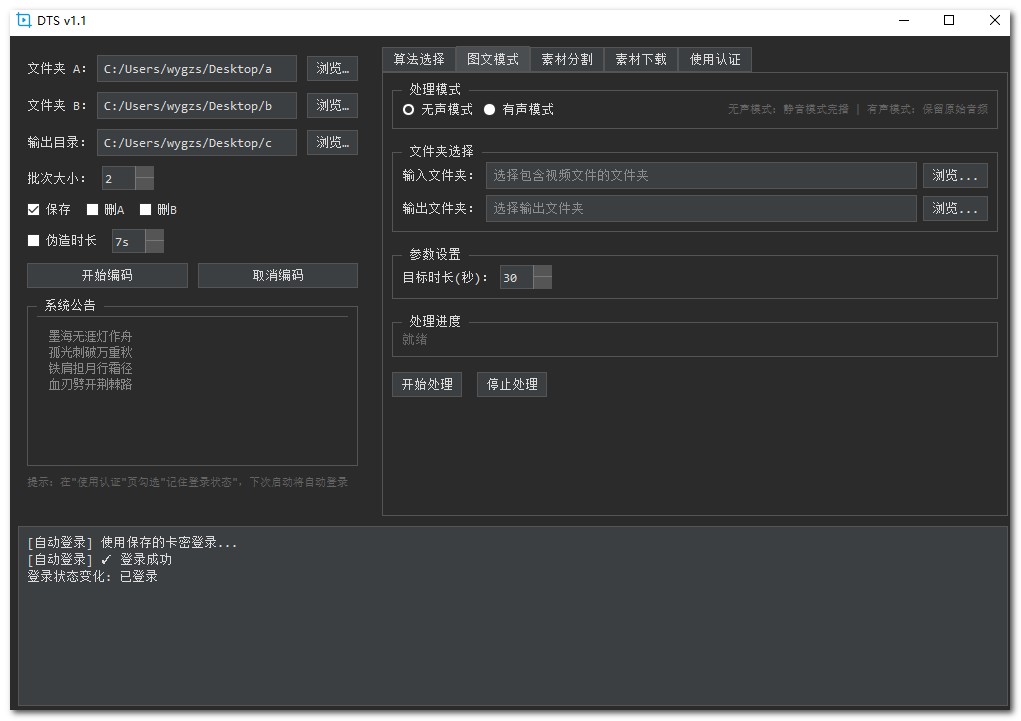Go to the 素材下载 tab
1021x721 pixels.
pyautogui.click(x=641, y=60)
